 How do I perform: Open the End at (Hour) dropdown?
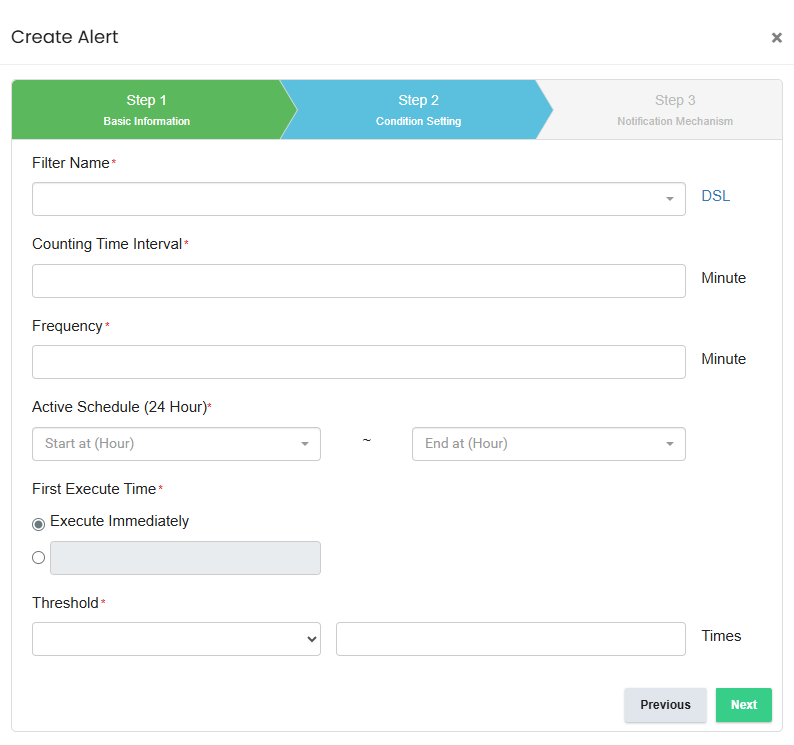tap(549, 444)
